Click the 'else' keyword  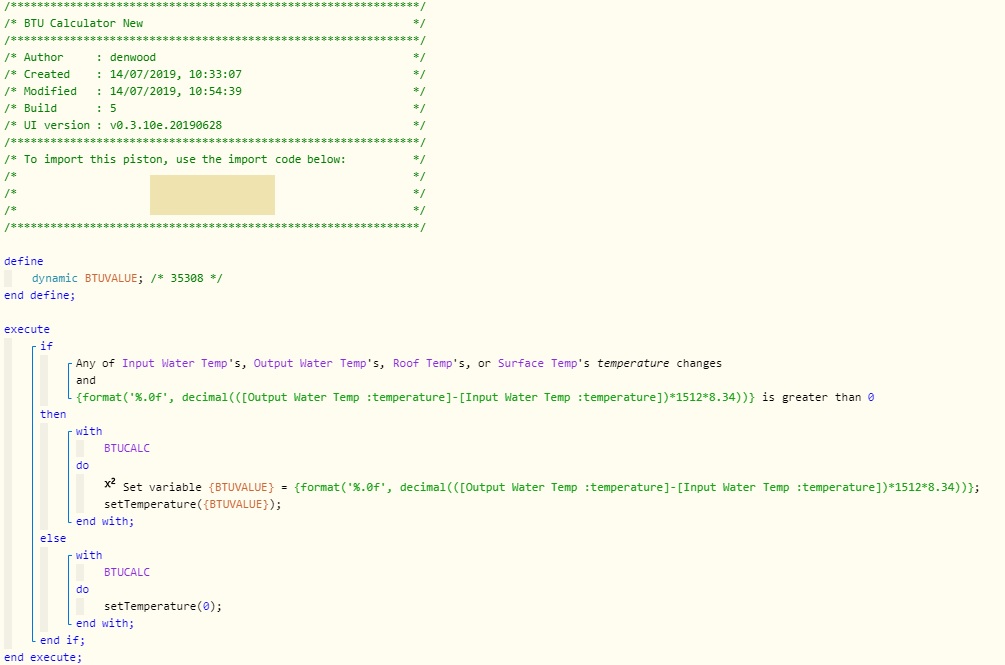[53, 538]
